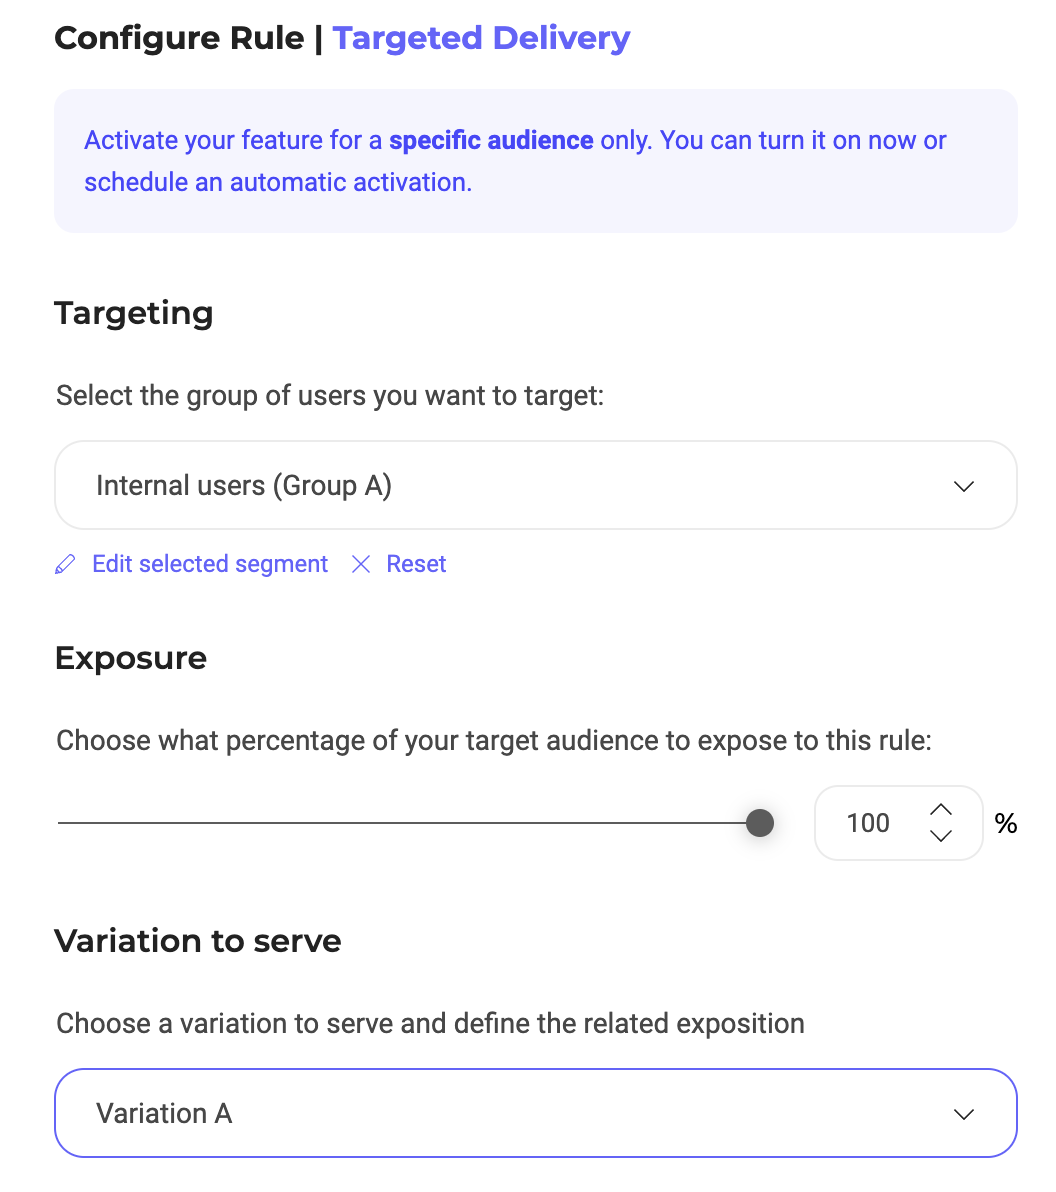Click the Configure Rule title text
The width and height of the screenshot is (1056, 1192).
click(179, 39)
